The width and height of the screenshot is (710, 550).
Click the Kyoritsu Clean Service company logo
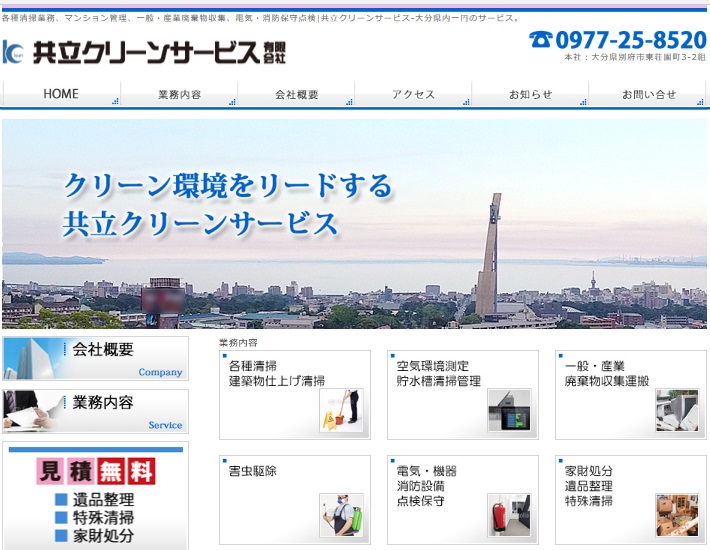click(145, 51)
